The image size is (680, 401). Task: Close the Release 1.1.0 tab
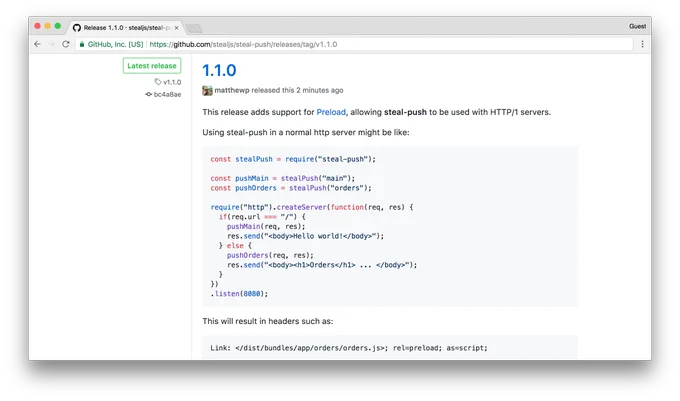tap(177, 28)
